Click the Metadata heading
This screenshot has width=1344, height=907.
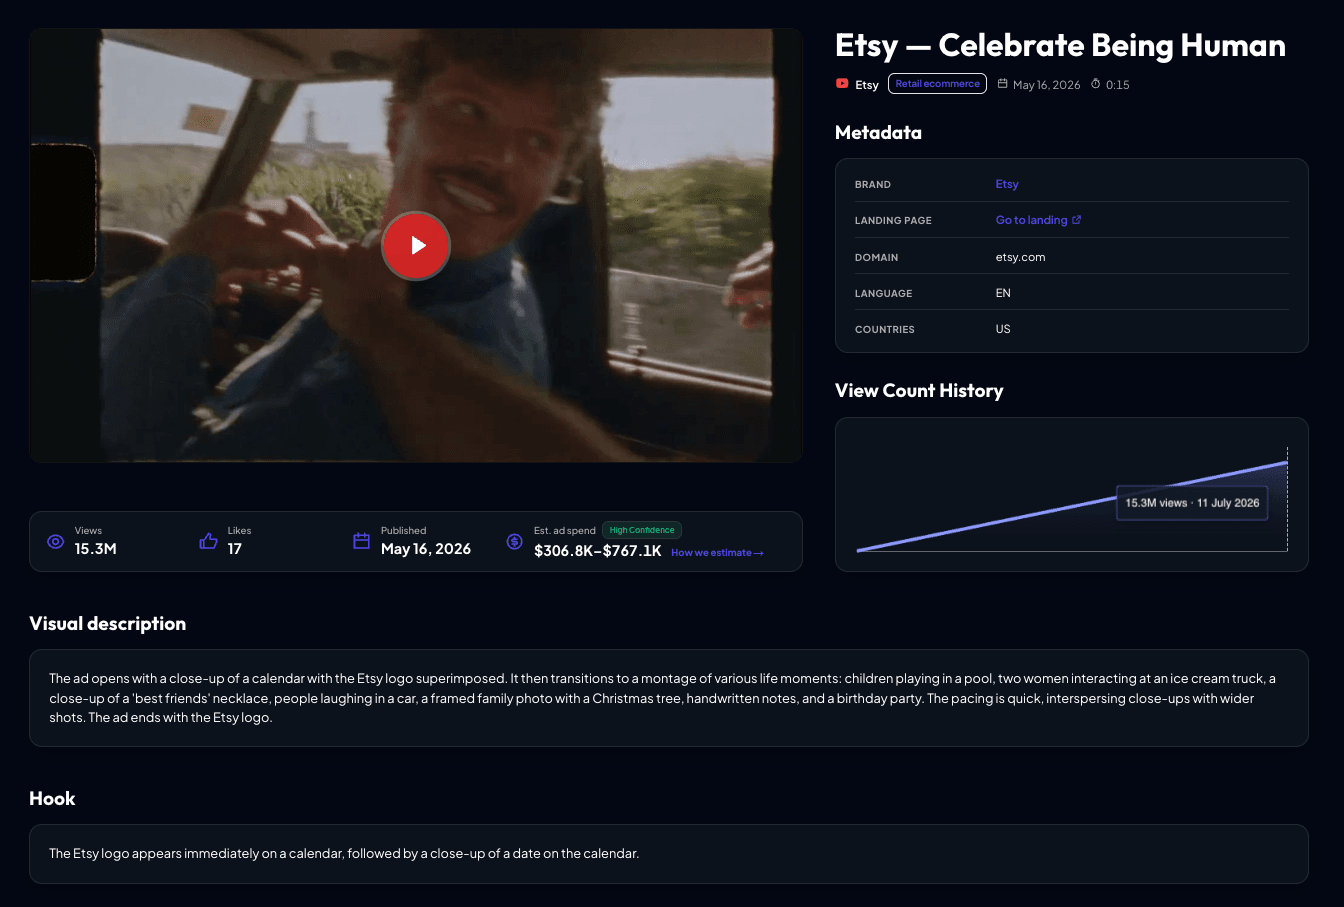(x=878, y=133)
